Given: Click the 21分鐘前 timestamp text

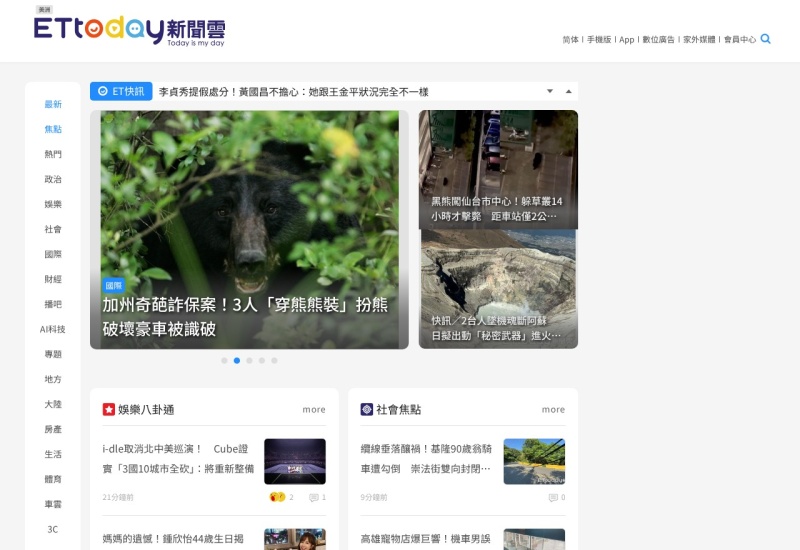Looking at the screenshot, I should click(118, 497).
